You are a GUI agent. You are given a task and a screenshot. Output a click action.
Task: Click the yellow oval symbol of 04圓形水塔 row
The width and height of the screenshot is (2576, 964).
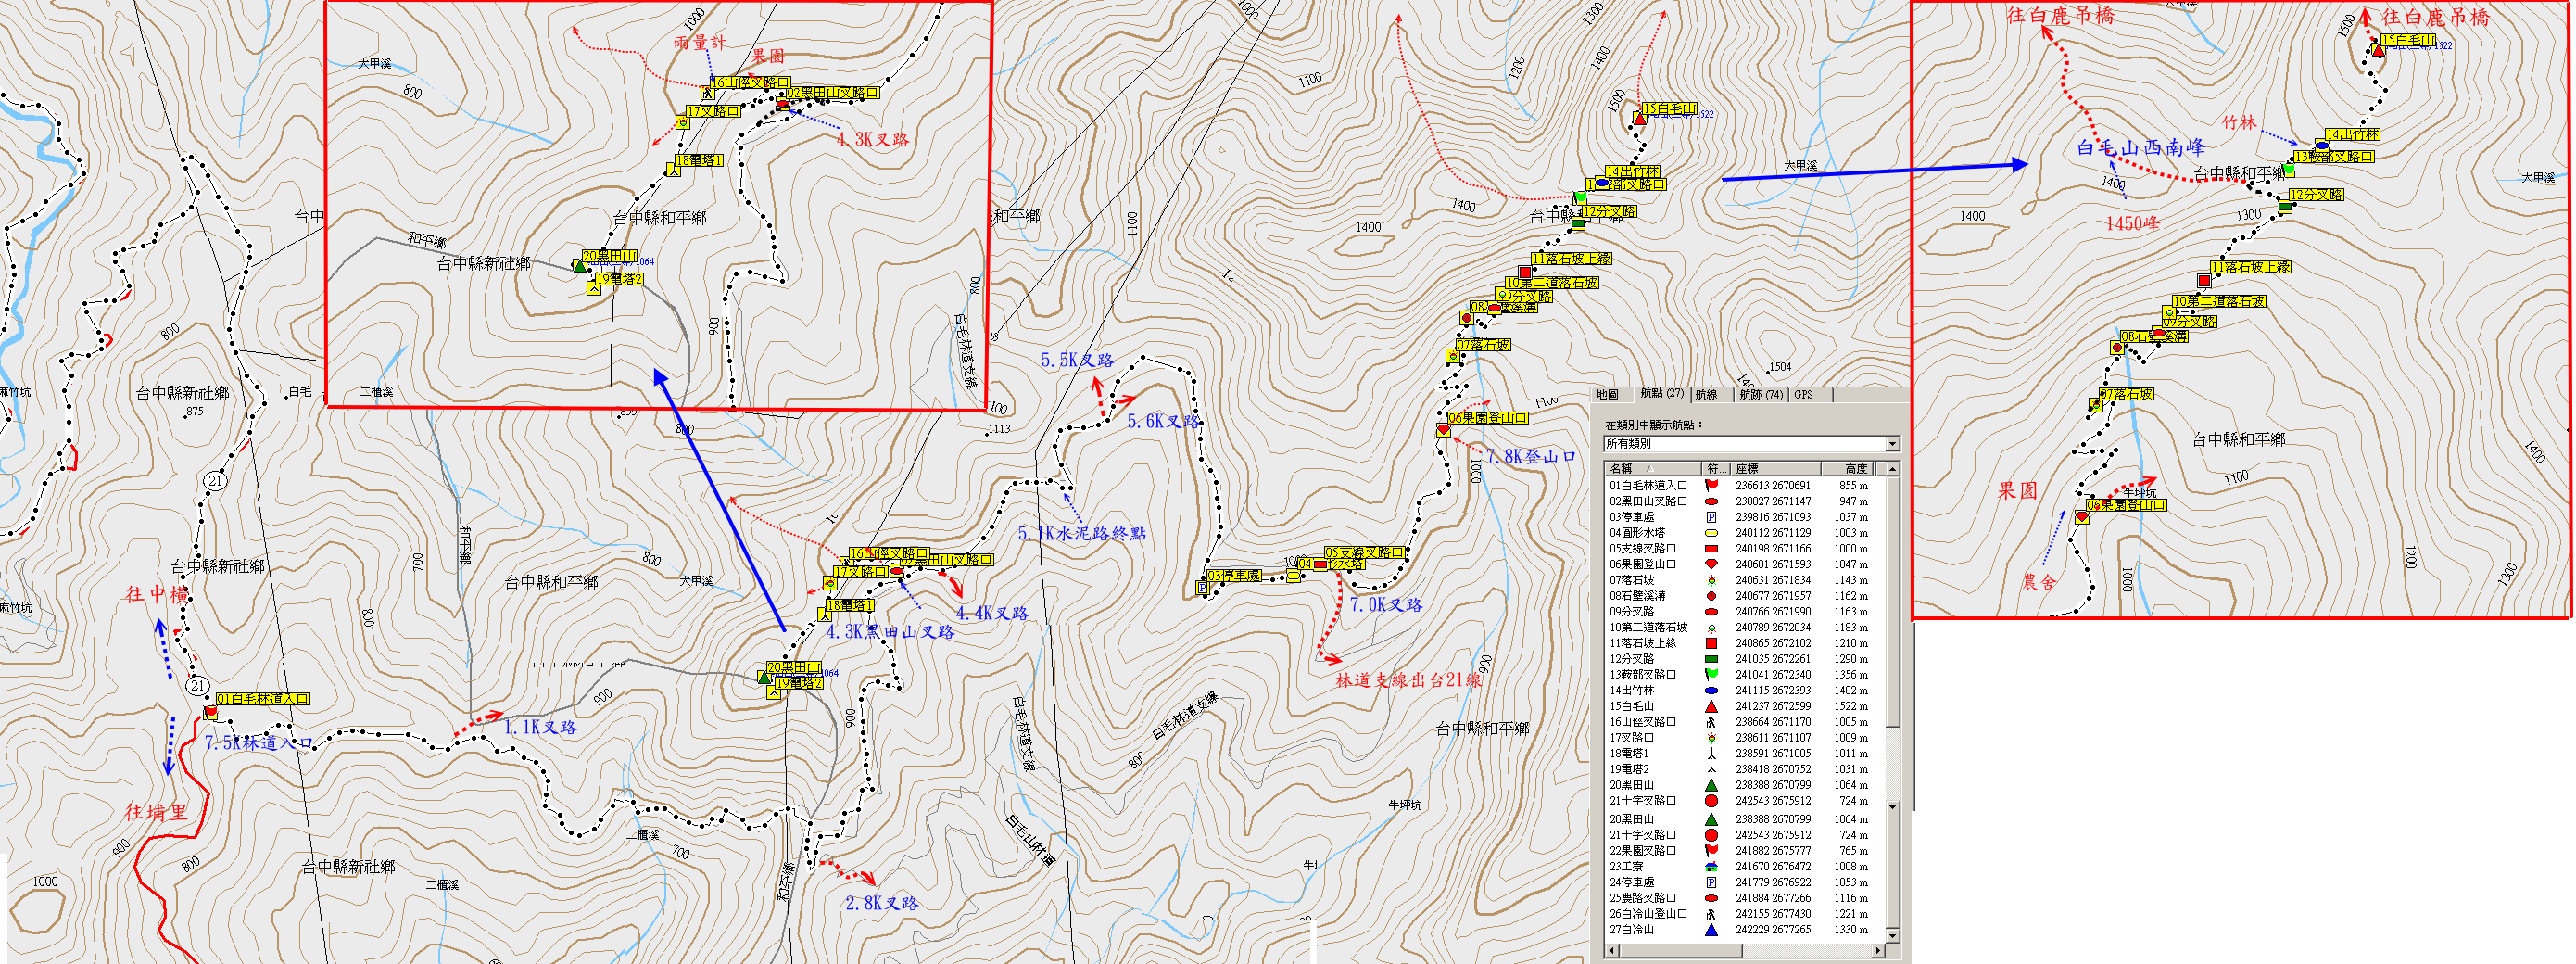coord(1711,533)
